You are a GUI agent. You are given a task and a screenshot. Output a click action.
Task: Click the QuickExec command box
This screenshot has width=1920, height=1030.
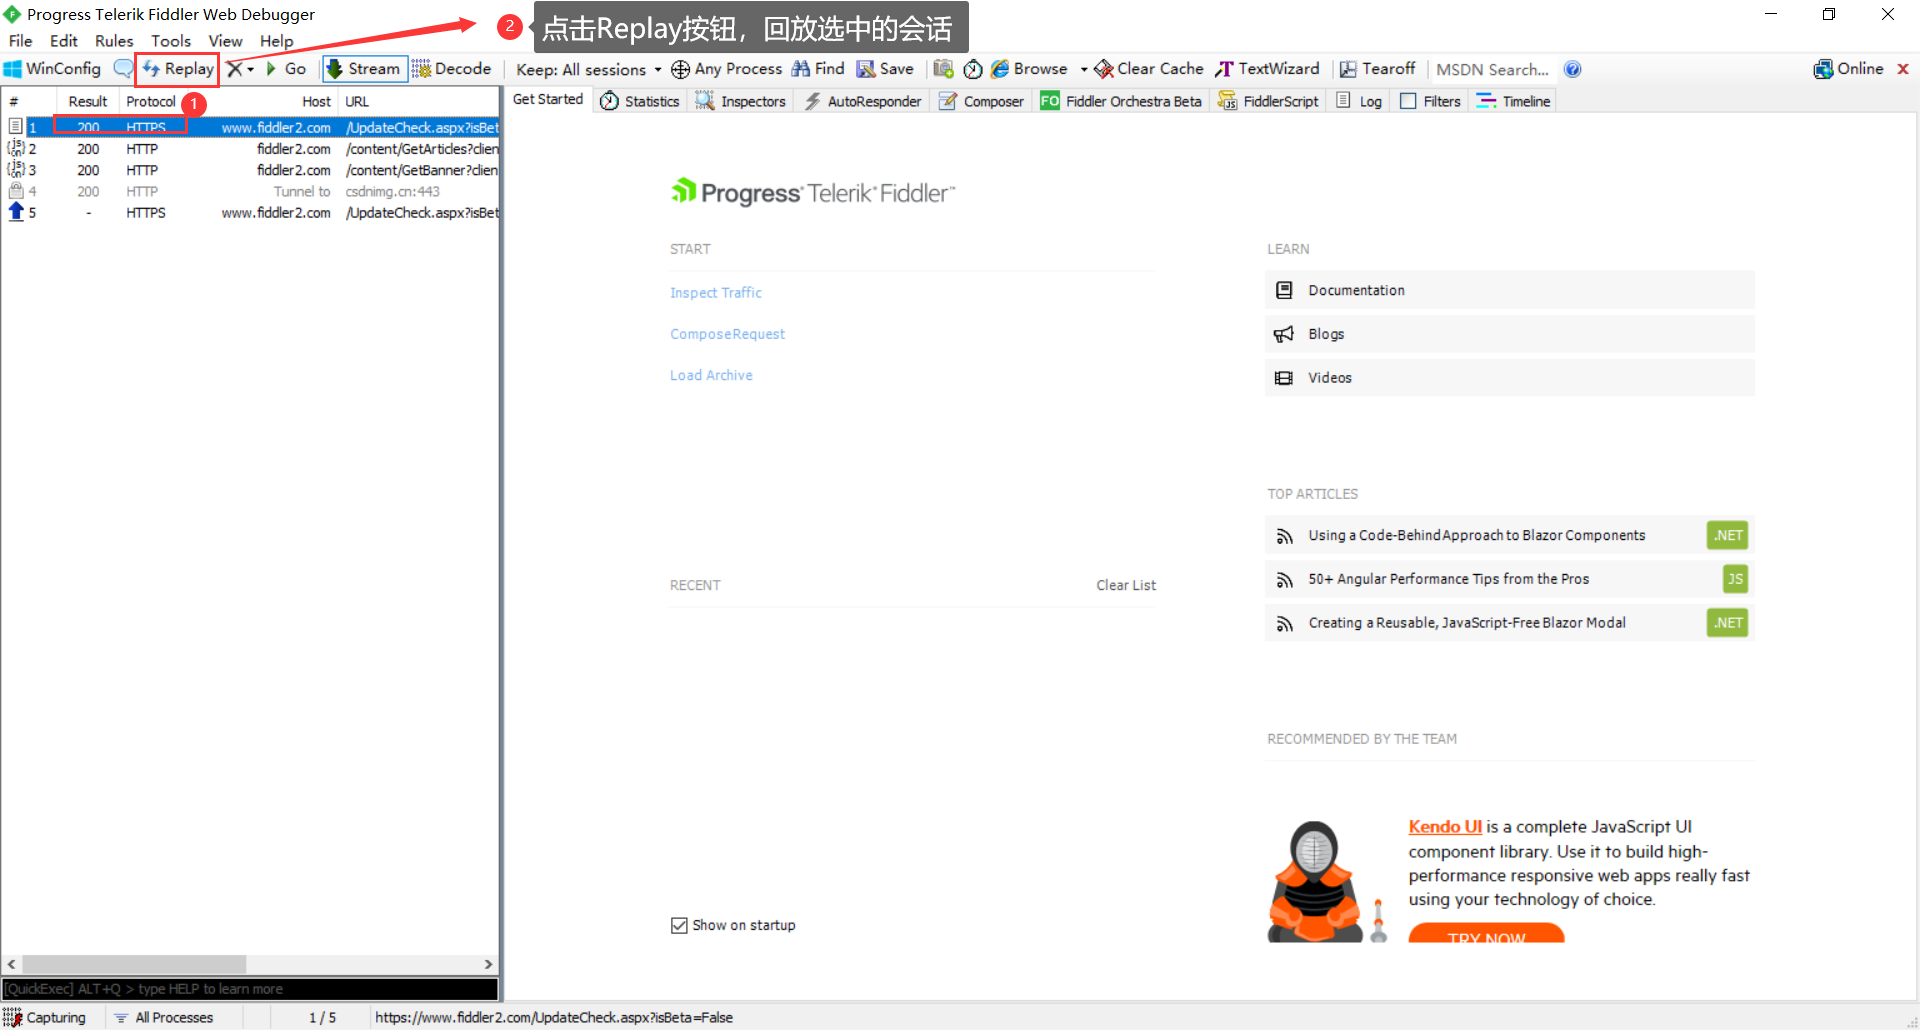coord(250,989)
